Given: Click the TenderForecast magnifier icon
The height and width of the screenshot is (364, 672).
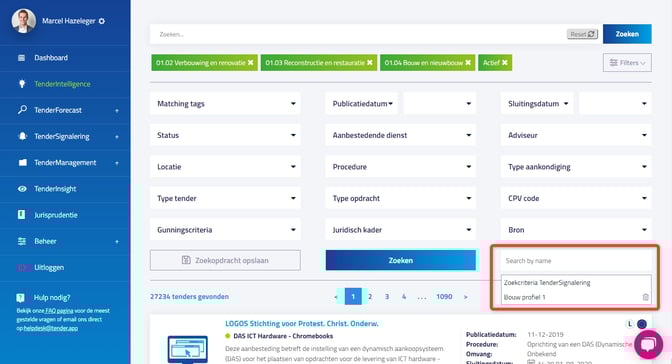Looking at the screenshot, I should [x=22, y=110].
